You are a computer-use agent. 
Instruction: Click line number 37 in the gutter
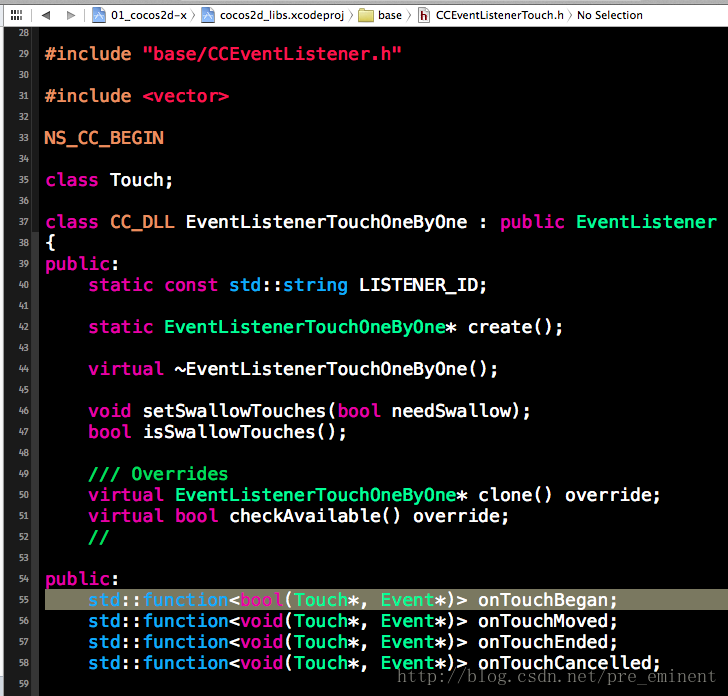tap(24, 222)
